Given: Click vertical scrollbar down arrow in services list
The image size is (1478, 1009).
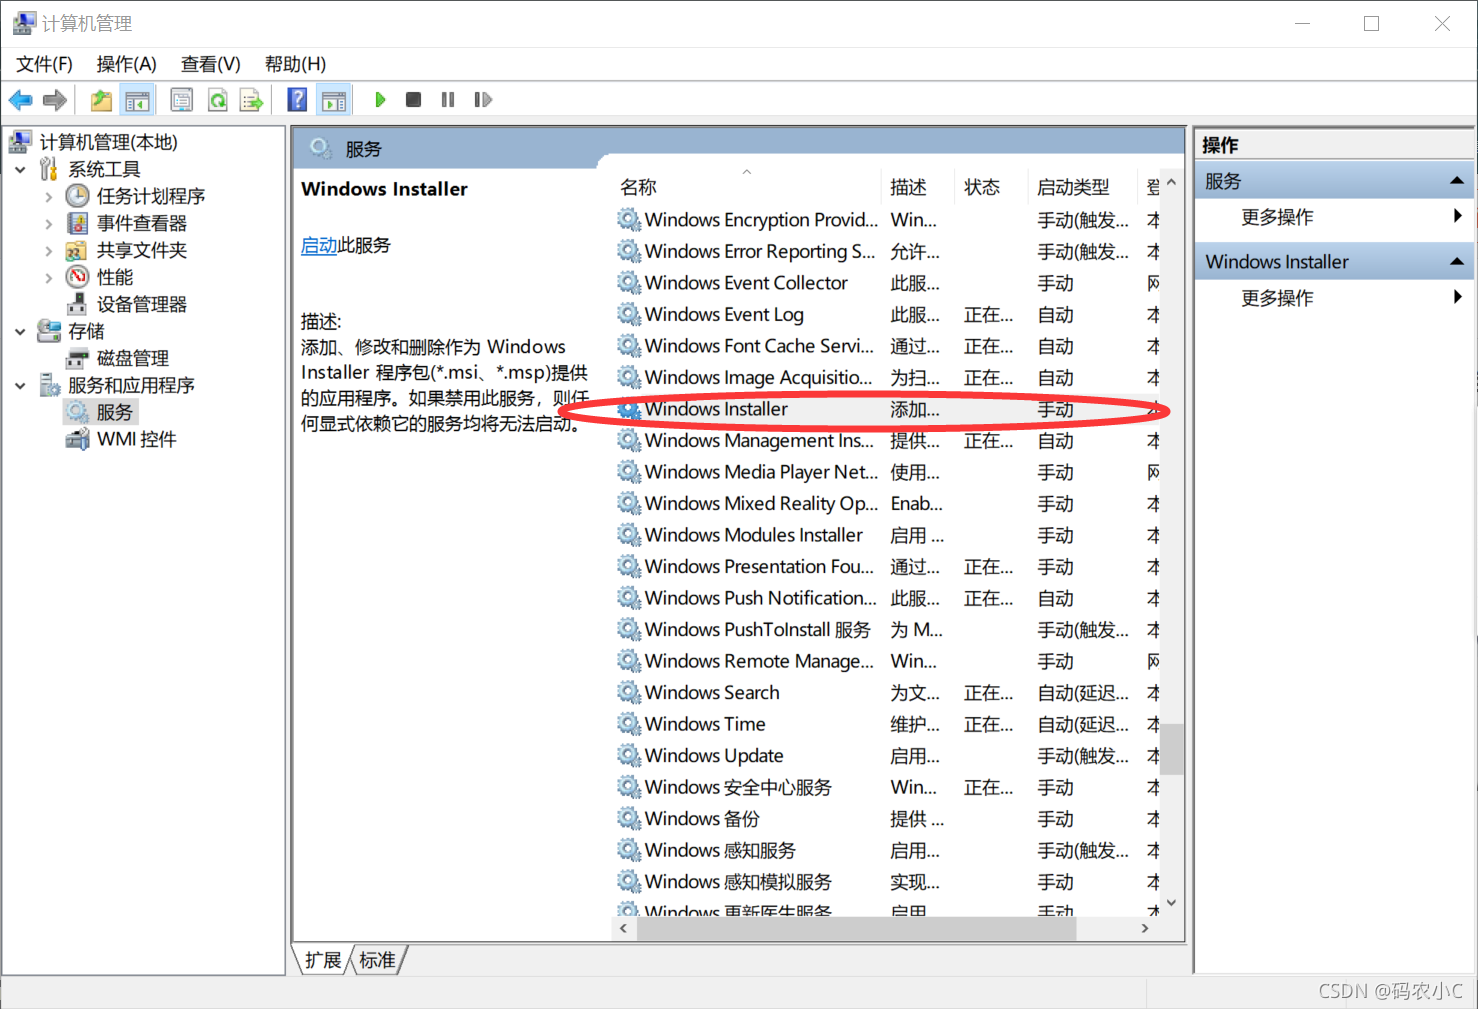Looking at the screenshot, I should [1172, 903].
